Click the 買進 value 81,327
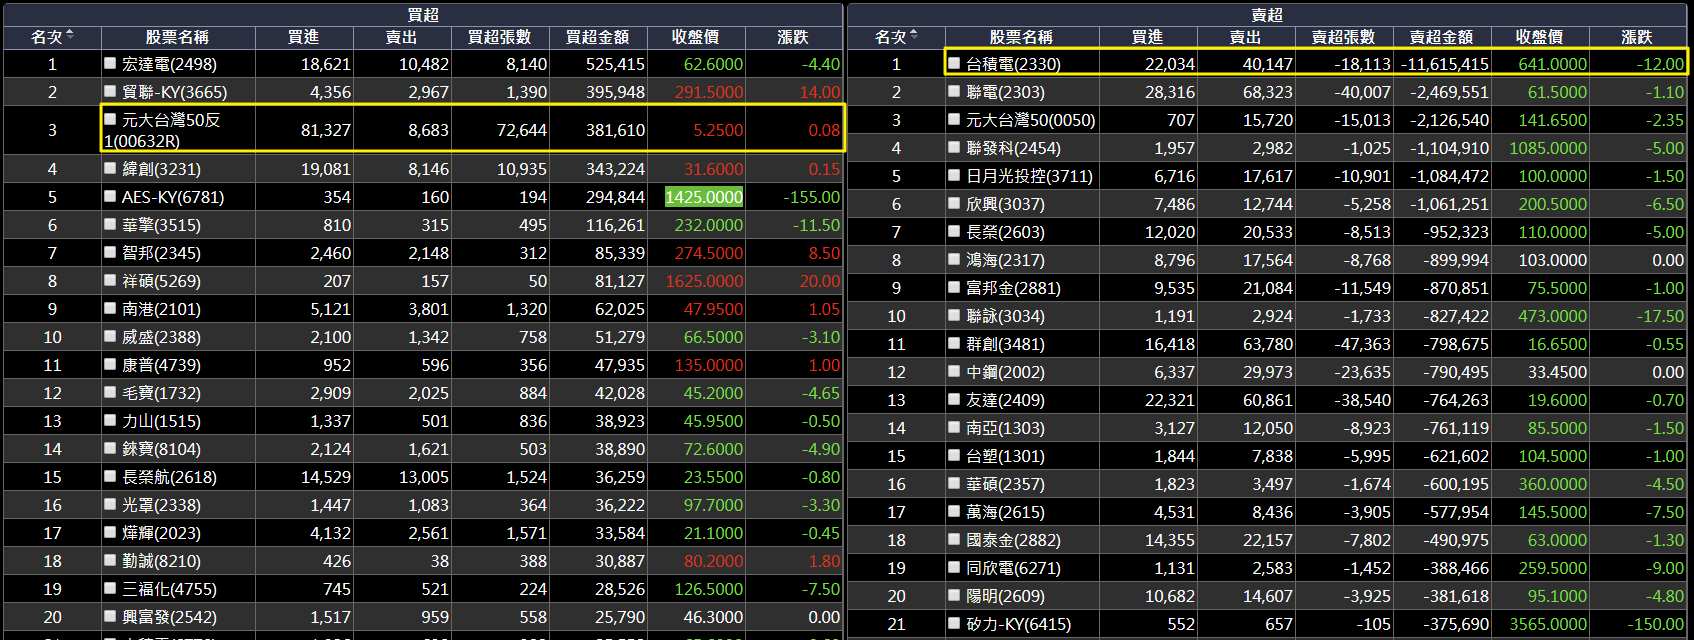 pos(326,130)
